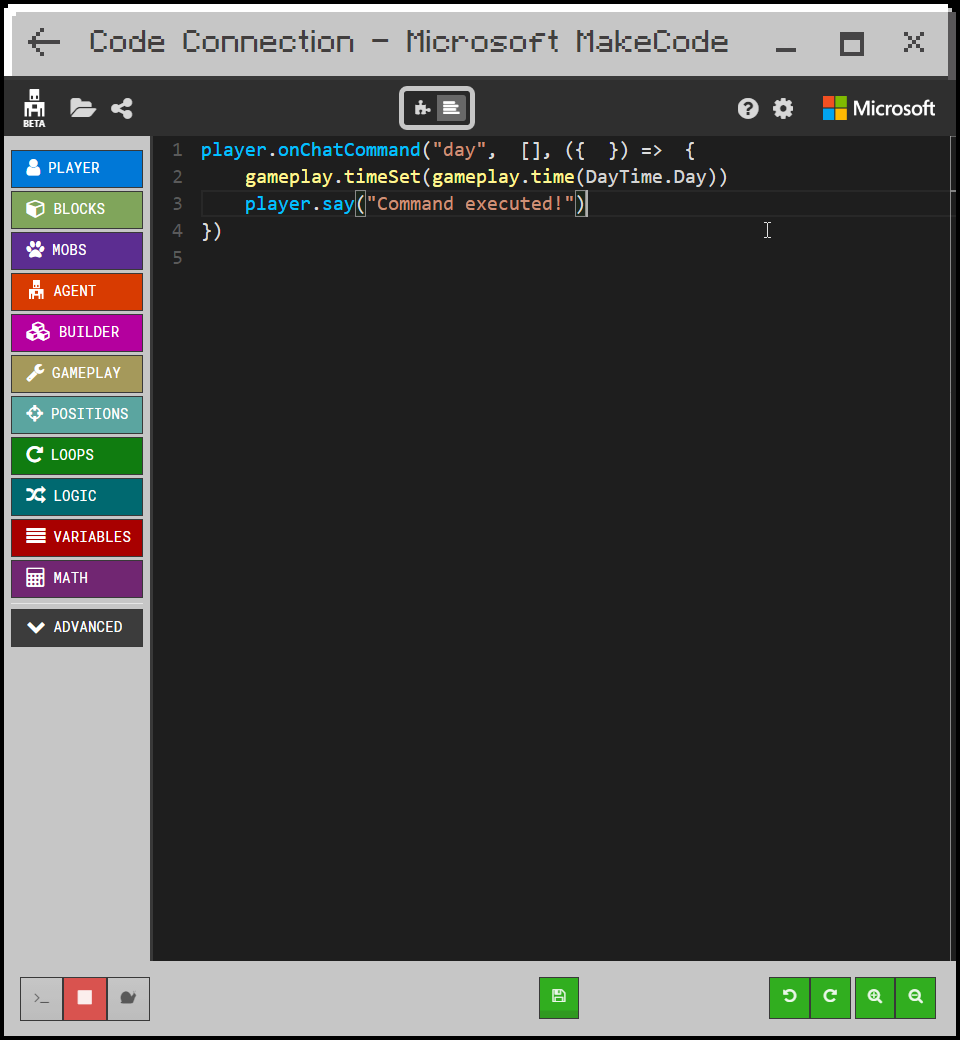Click the redo arrow button
The width and height of the screenshot is (960, 1040).
click(830, 997)
